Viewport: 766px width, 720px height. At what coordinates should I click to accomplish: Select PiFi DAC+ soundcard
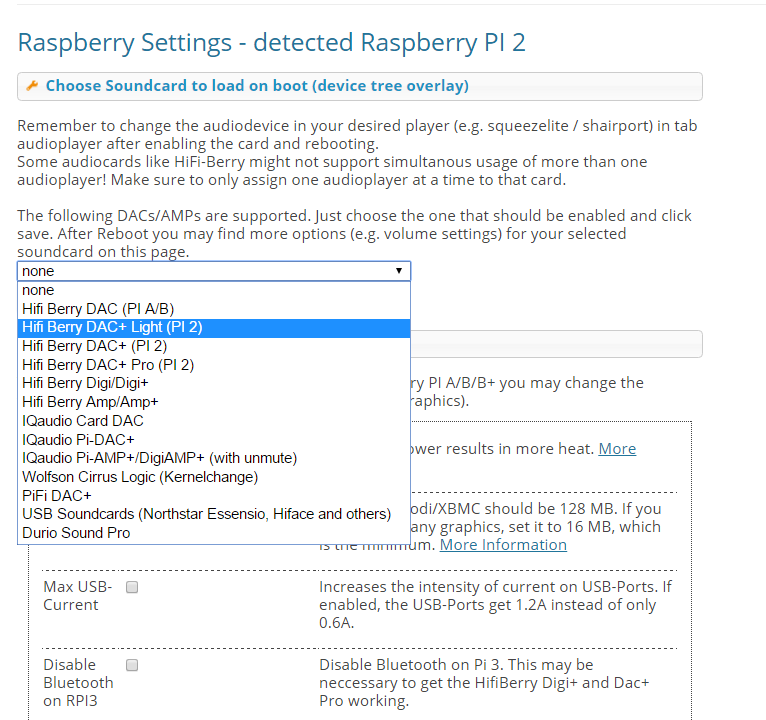point(214,496)
